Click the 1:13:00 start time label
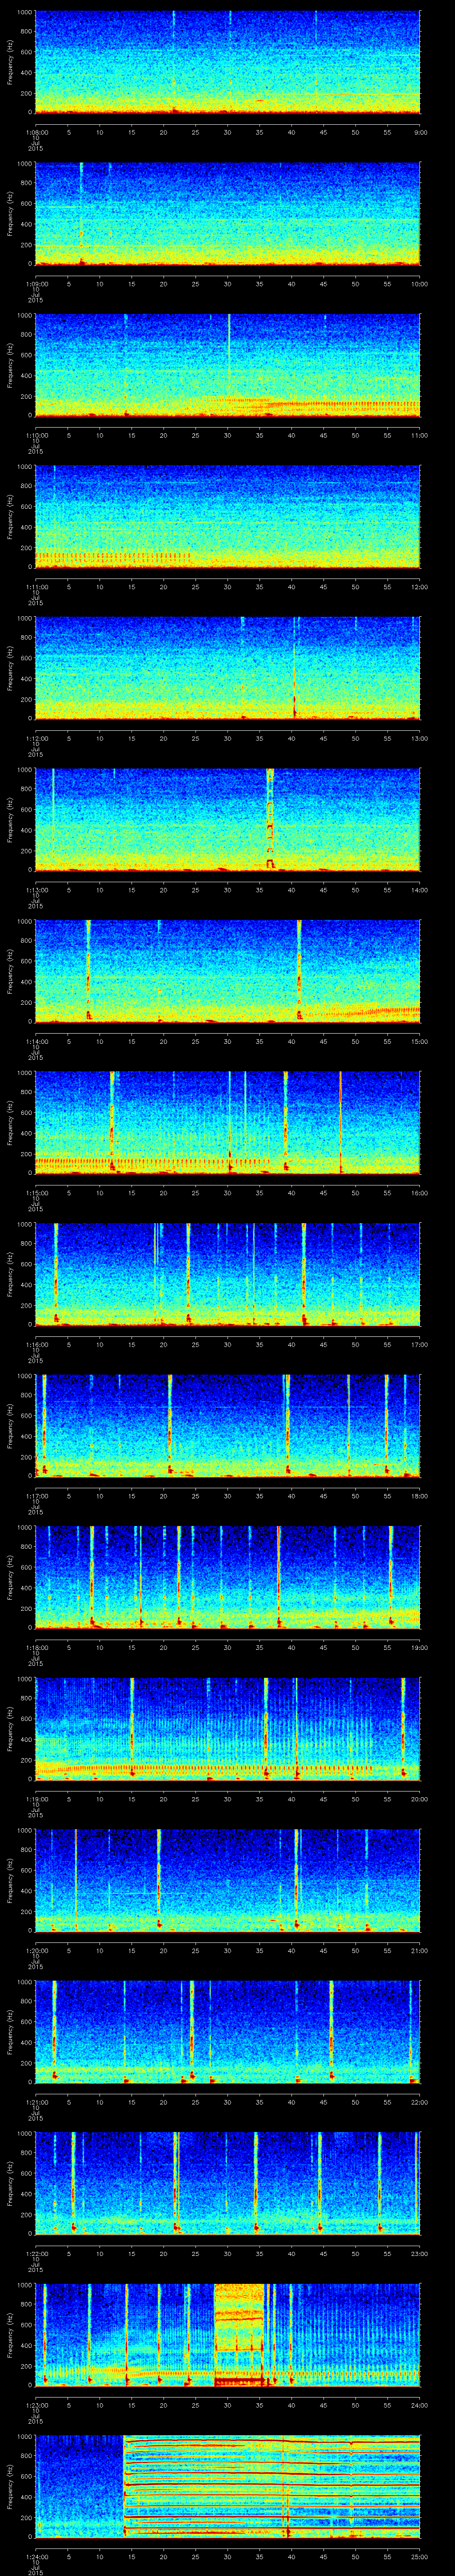The height and width of the screenshot is (2576, 455). point(36,890)
